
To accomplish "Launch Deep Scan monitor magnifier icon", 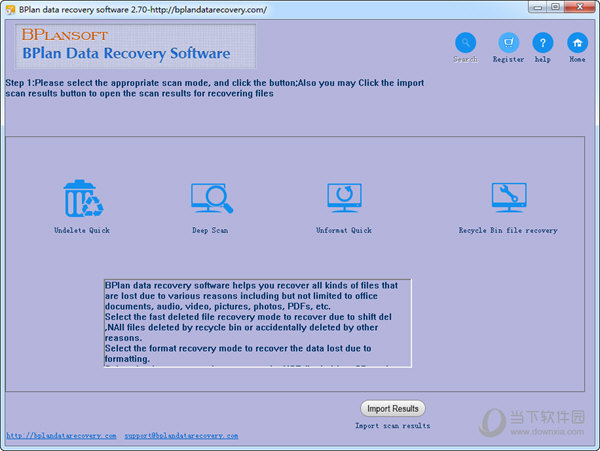I will pos(212,198).
